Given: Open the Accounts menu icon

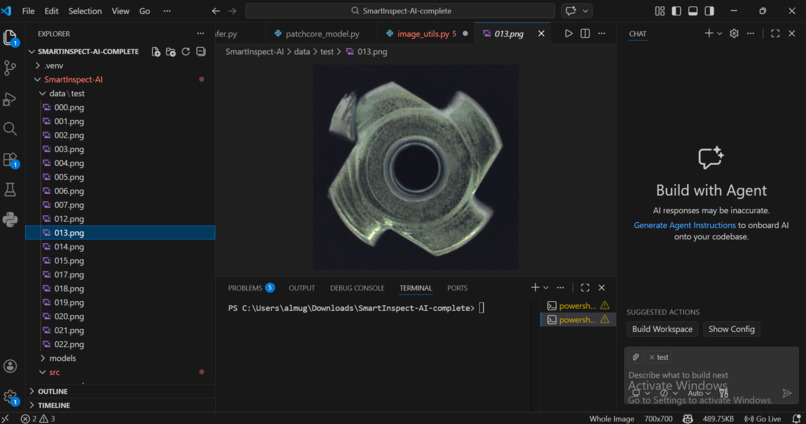Looking at the screenshot, I should click(10, 366).
